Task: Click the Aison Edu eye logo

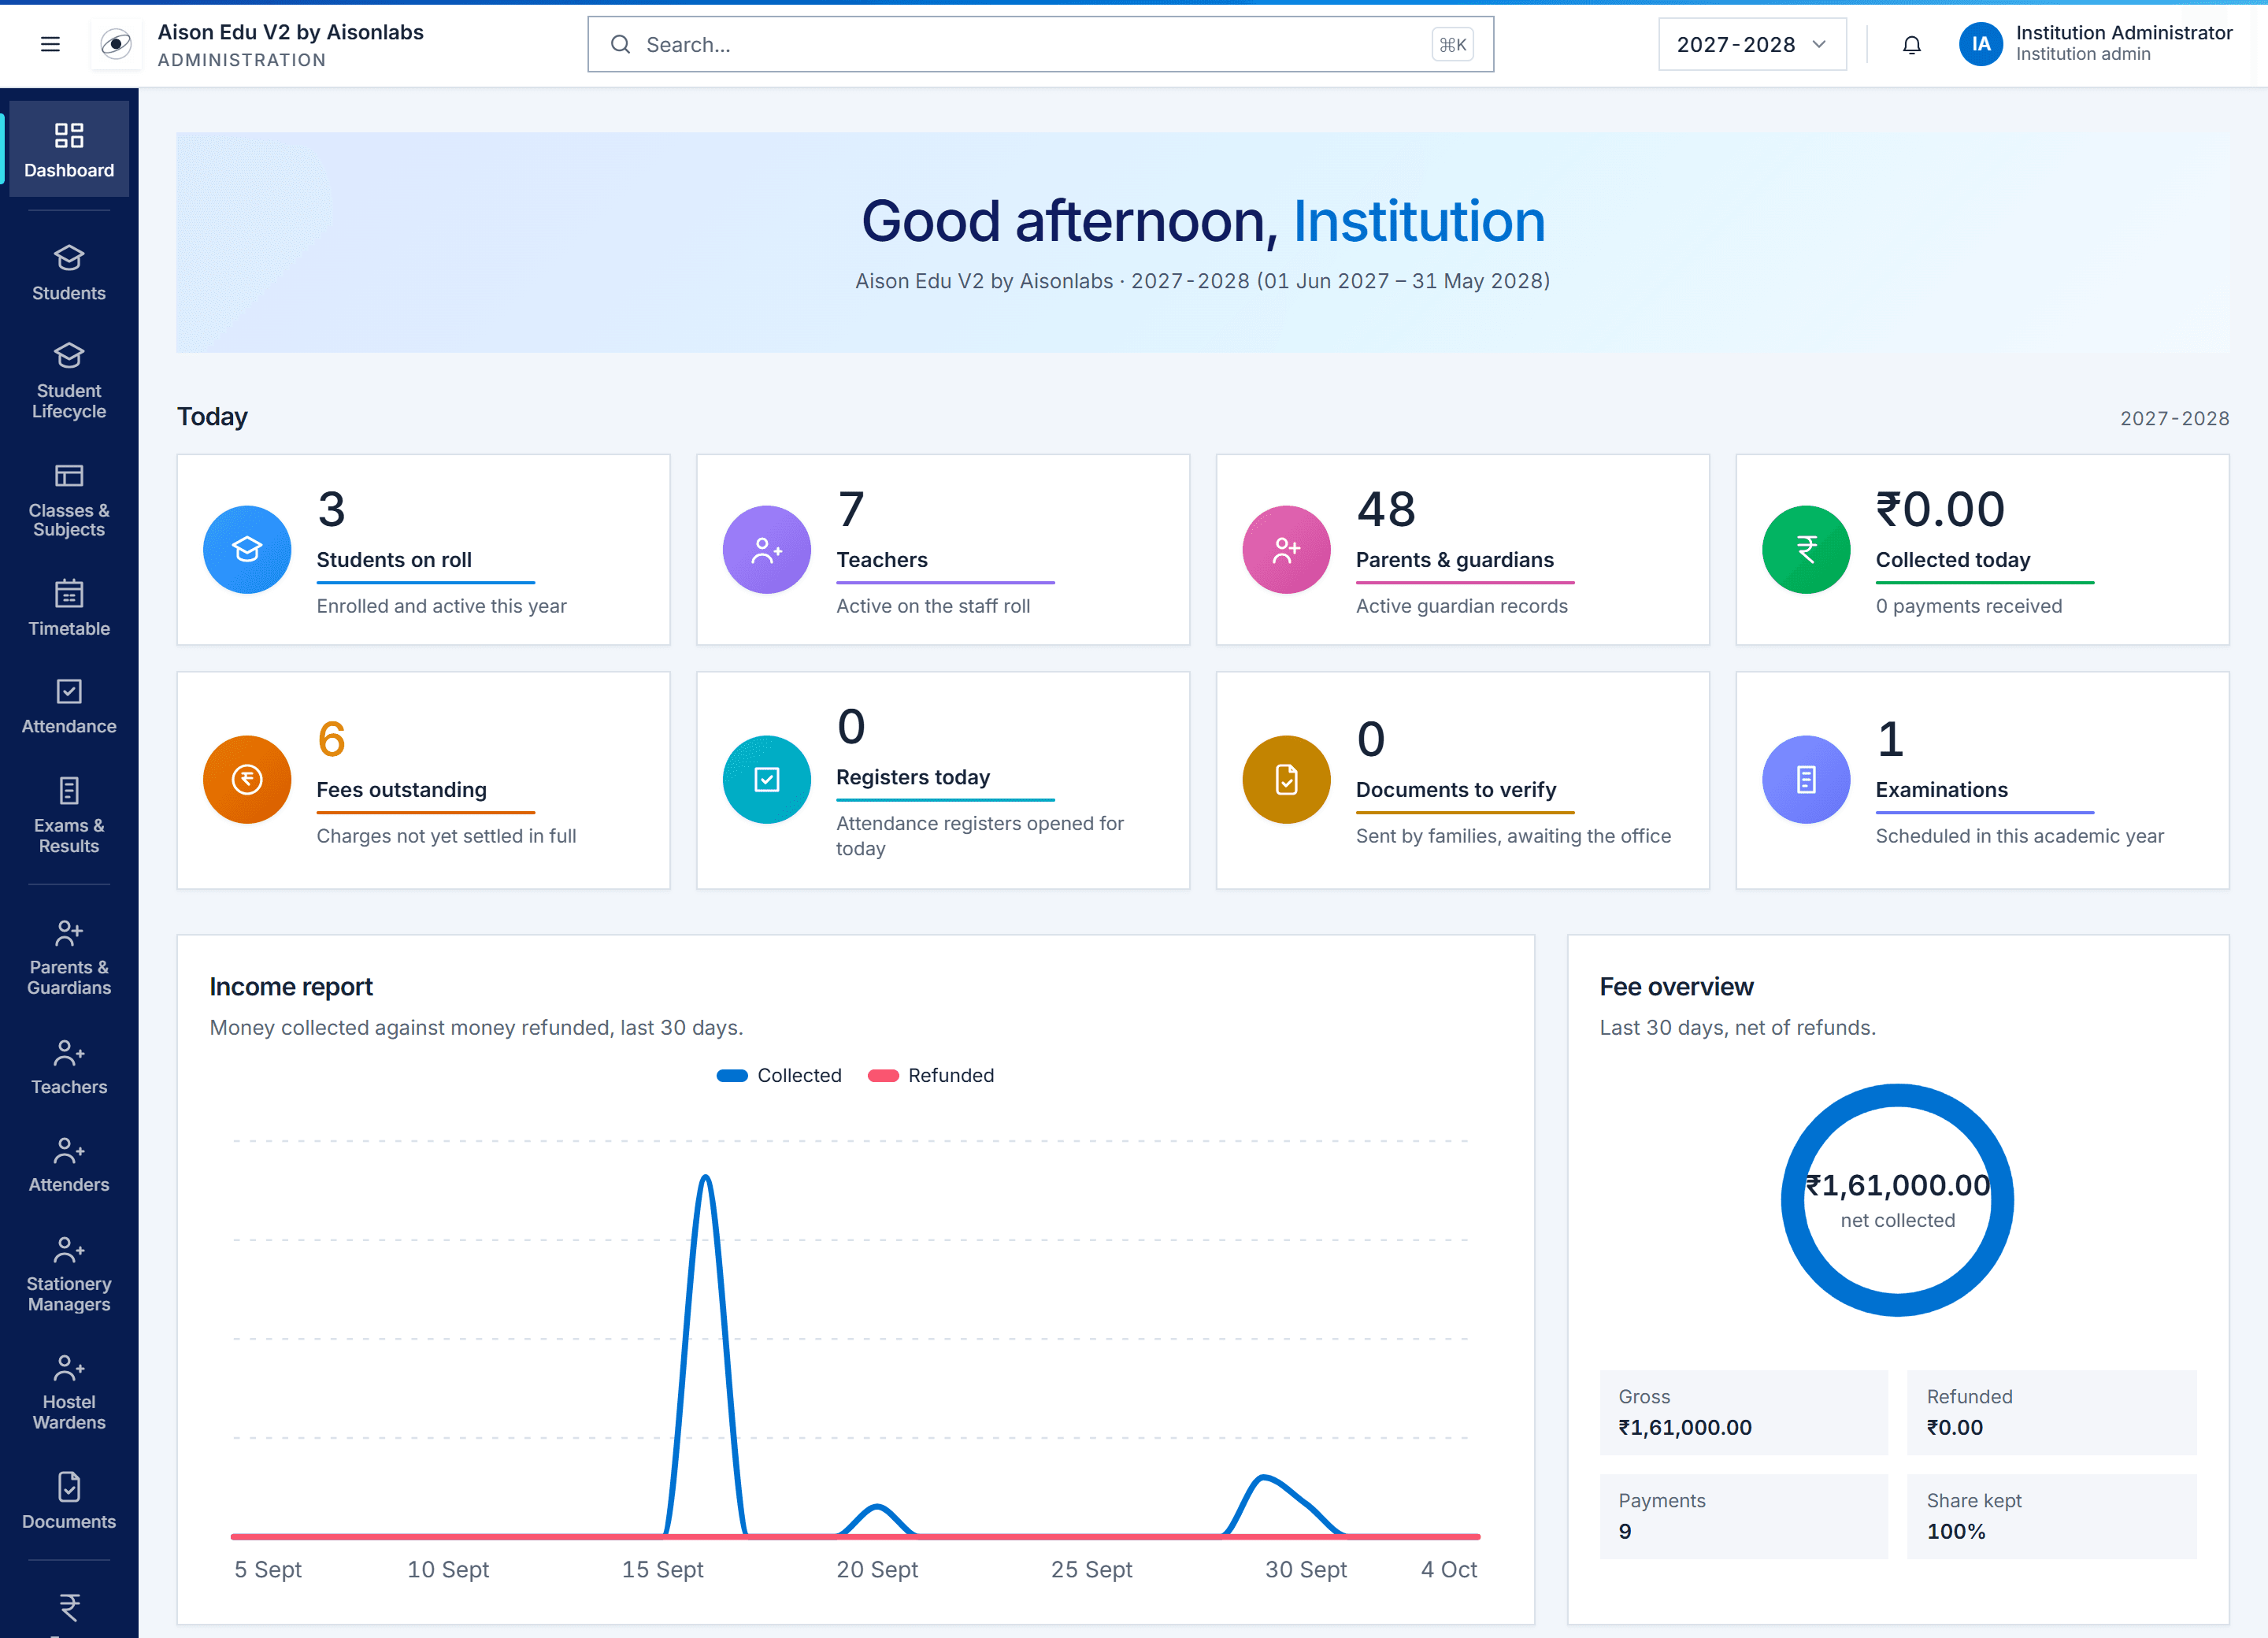Action: 116,44
